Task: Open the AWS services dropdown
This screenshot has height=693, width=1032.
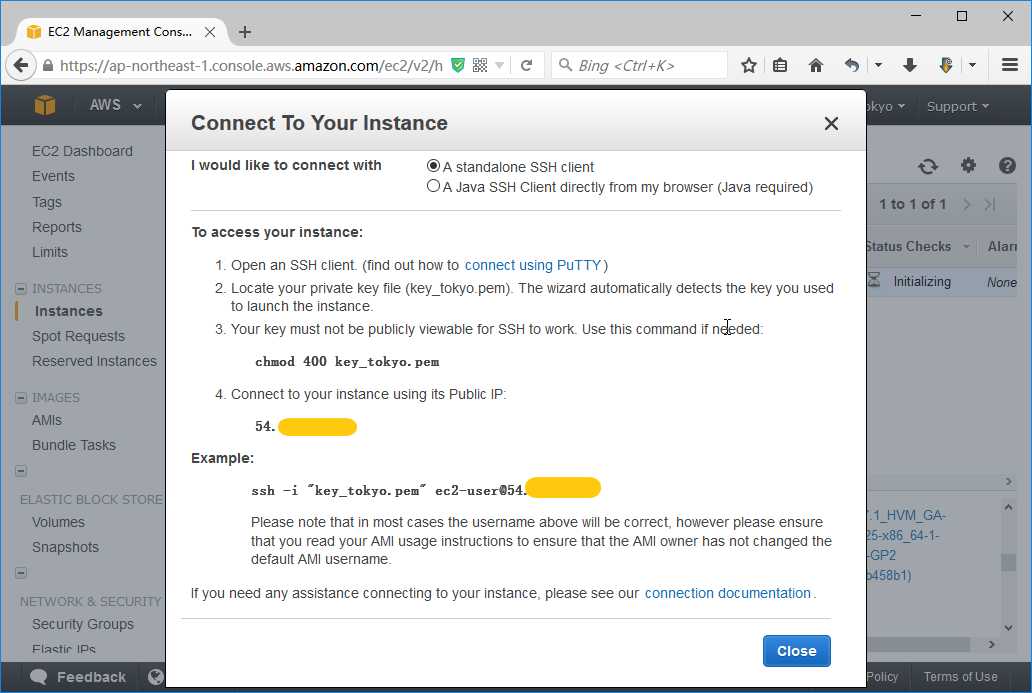Action: tap(115, 105)
